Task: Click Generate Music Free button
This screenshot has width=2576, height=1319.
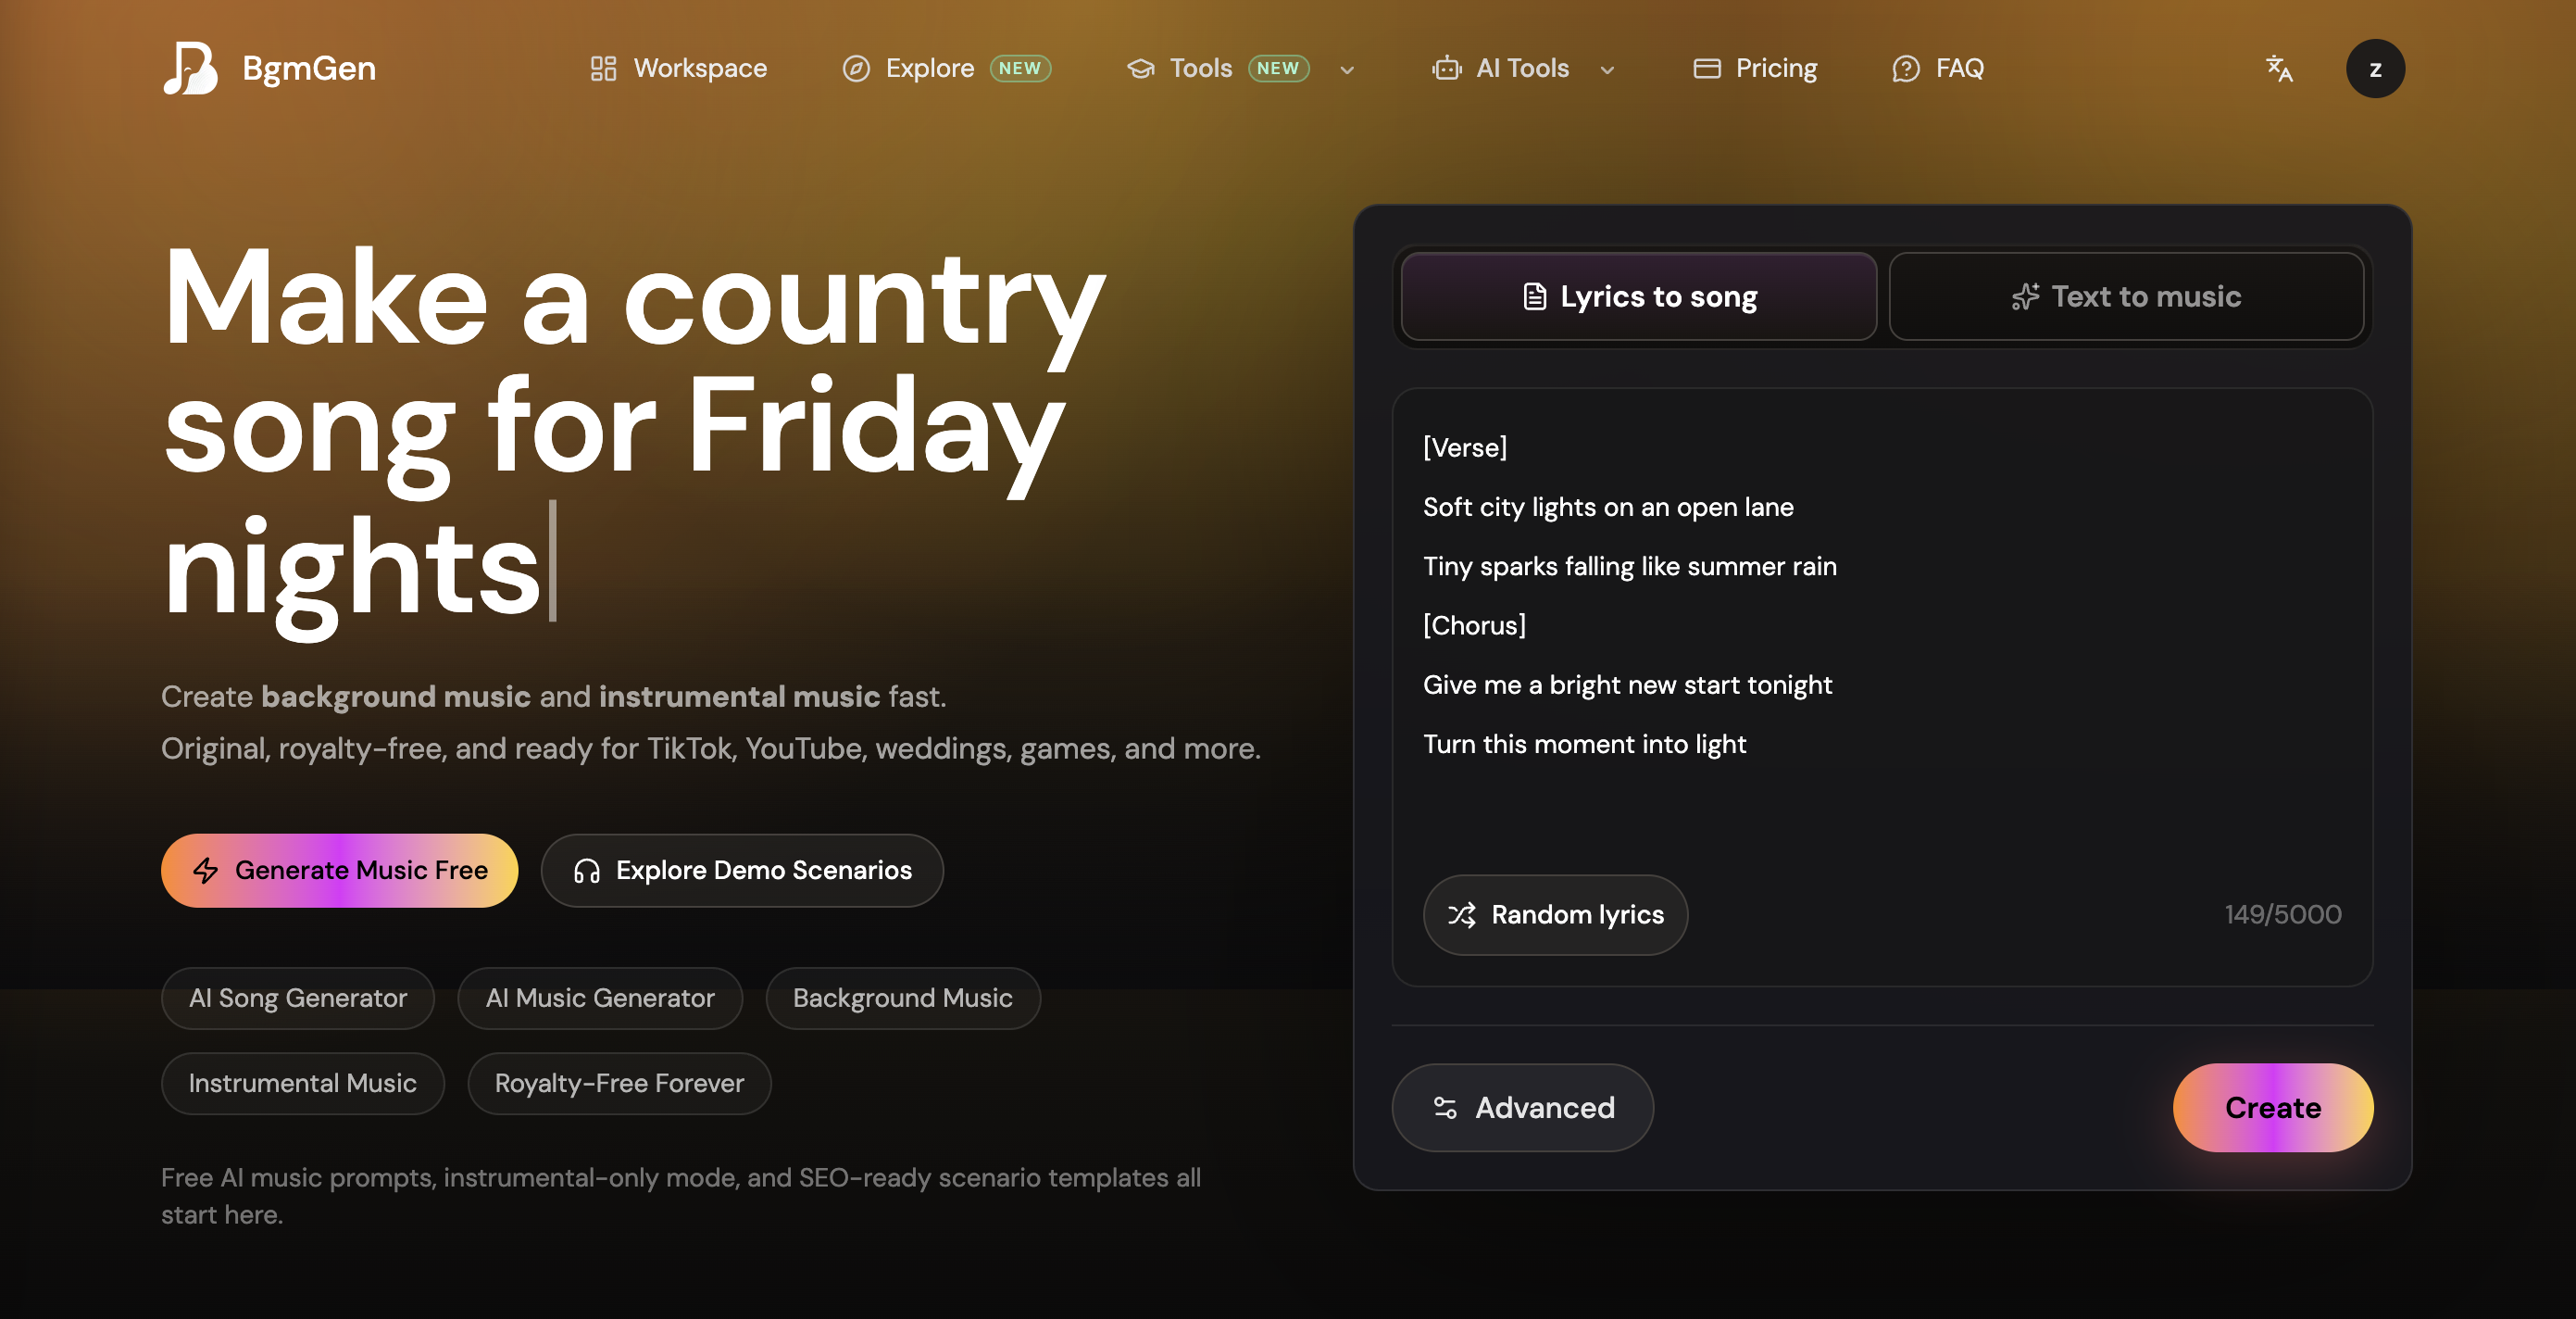Action: tap(339, 870)
